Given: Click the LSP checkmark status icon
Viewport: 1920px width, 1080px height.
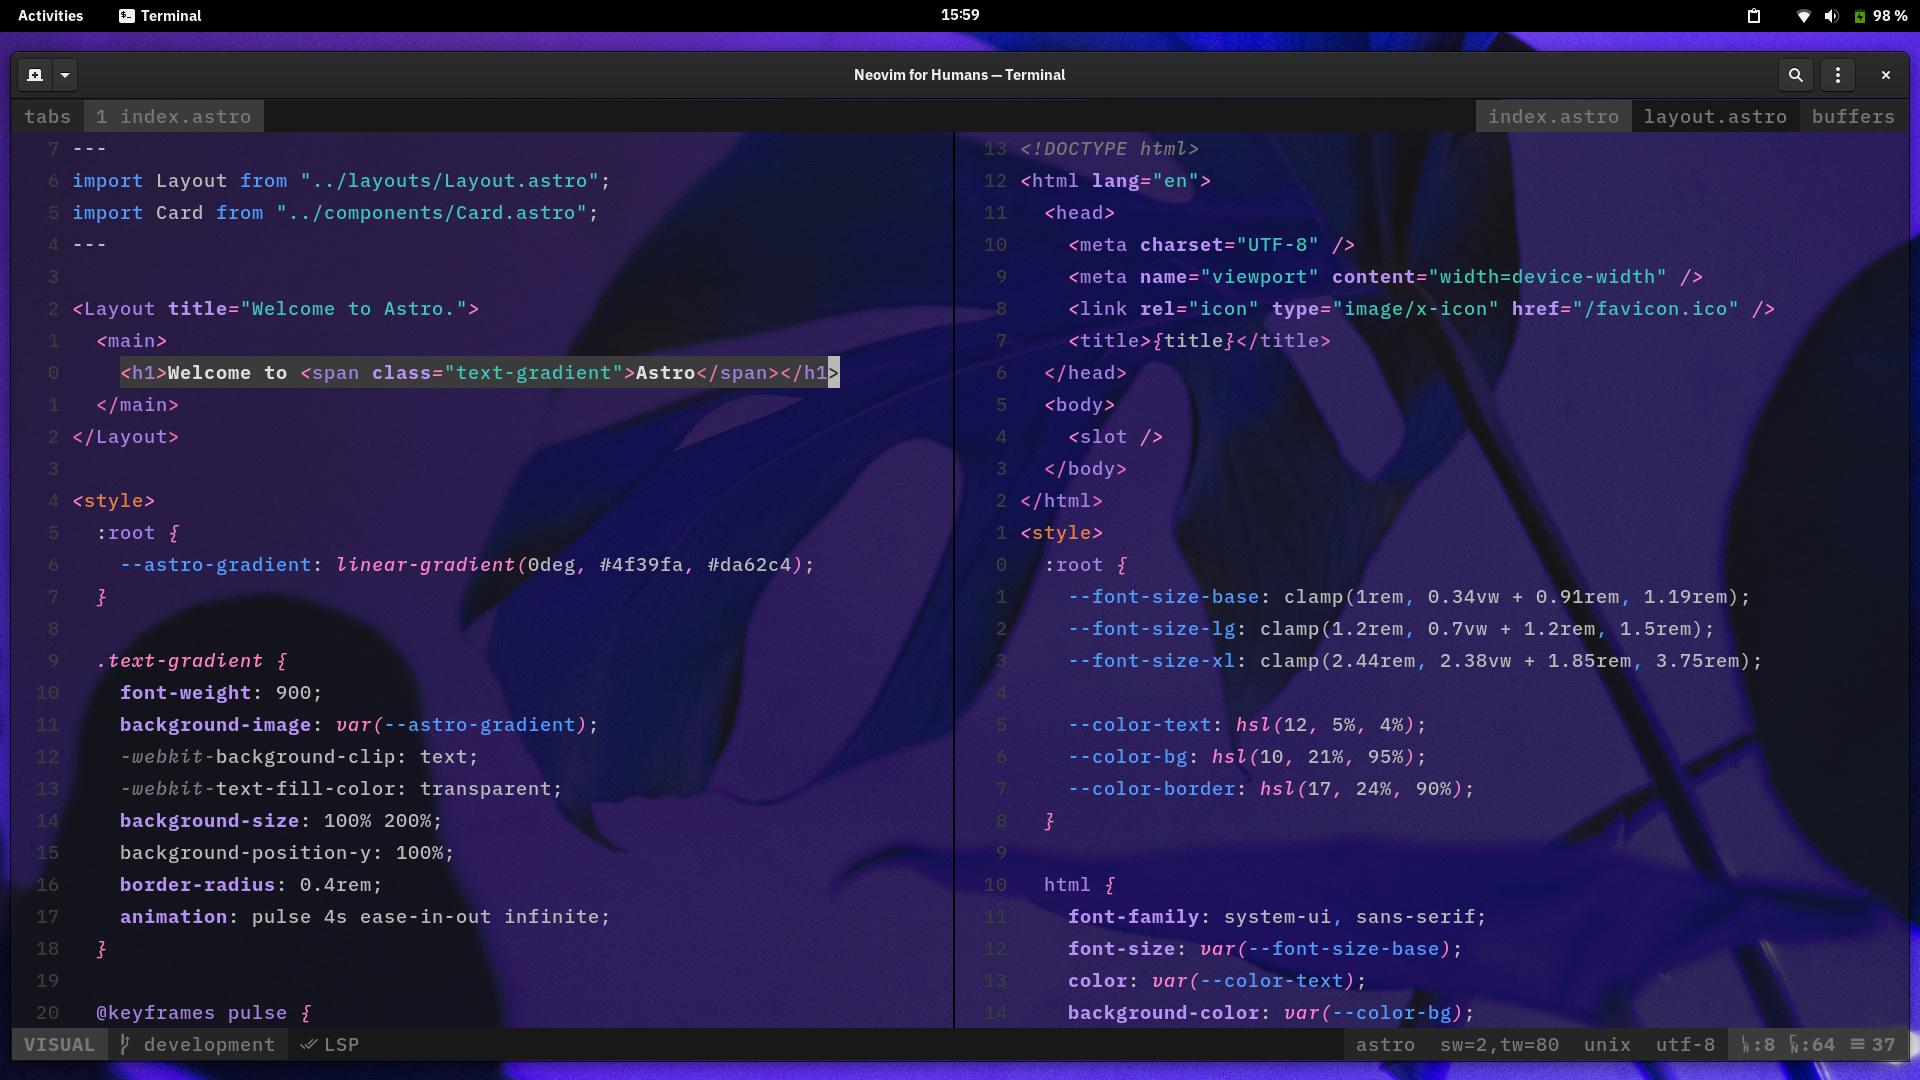Looking at the screenshot, I should pos(310,1044).
